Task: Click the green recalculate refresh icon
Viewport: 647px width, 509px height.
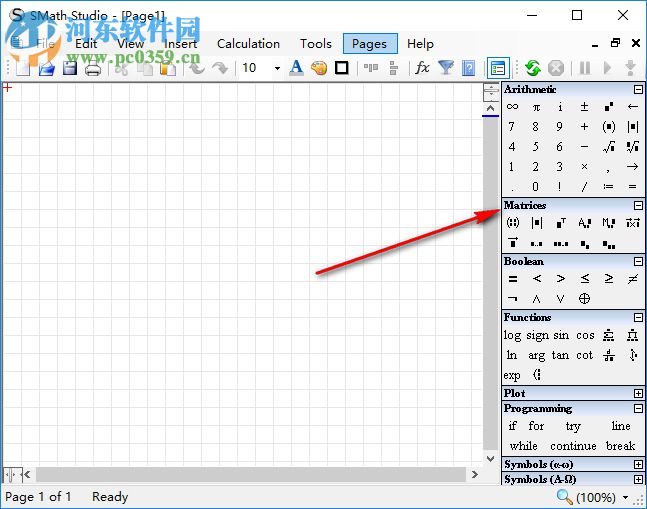Action: 533,68
